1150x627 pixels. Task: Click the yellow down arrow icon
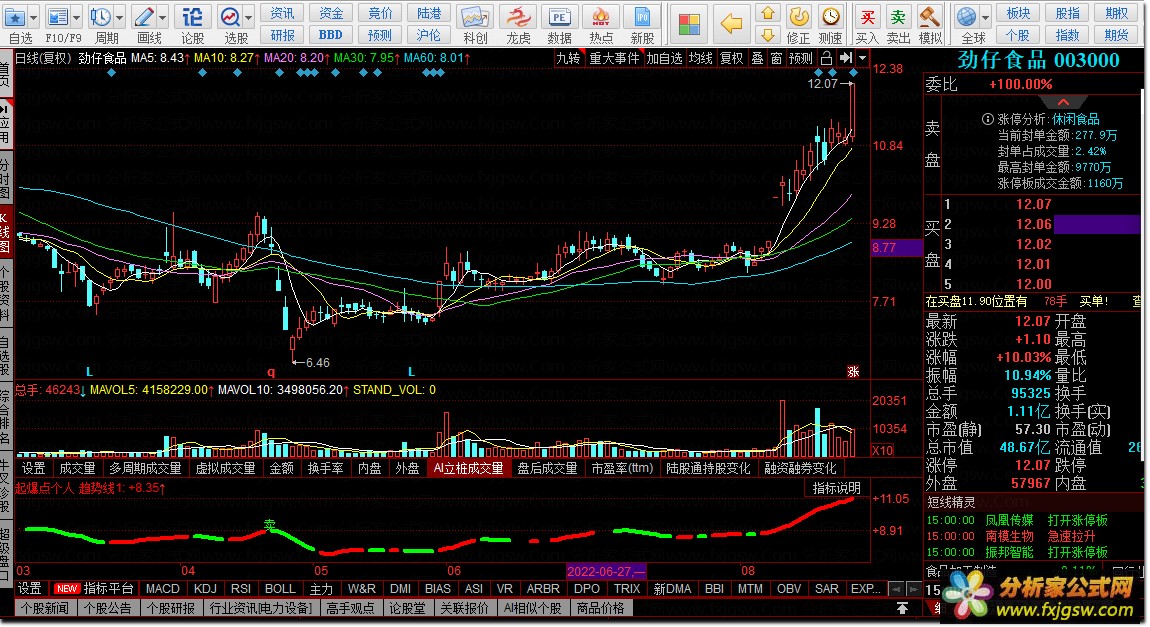tap(768, 34)
